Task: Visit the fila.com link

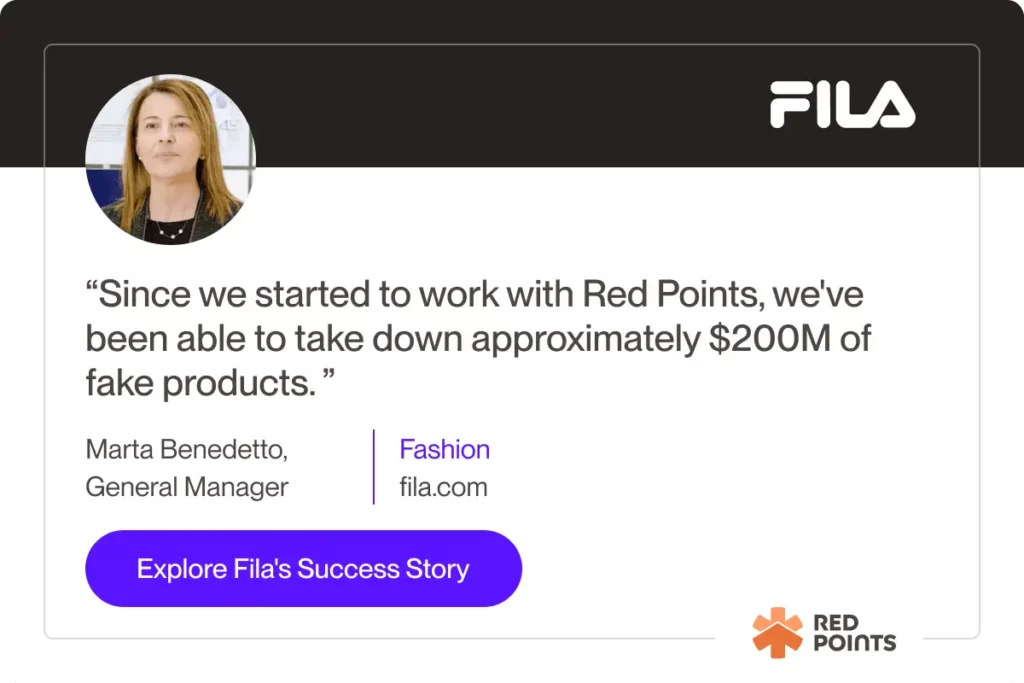Action: click(443, 487)
